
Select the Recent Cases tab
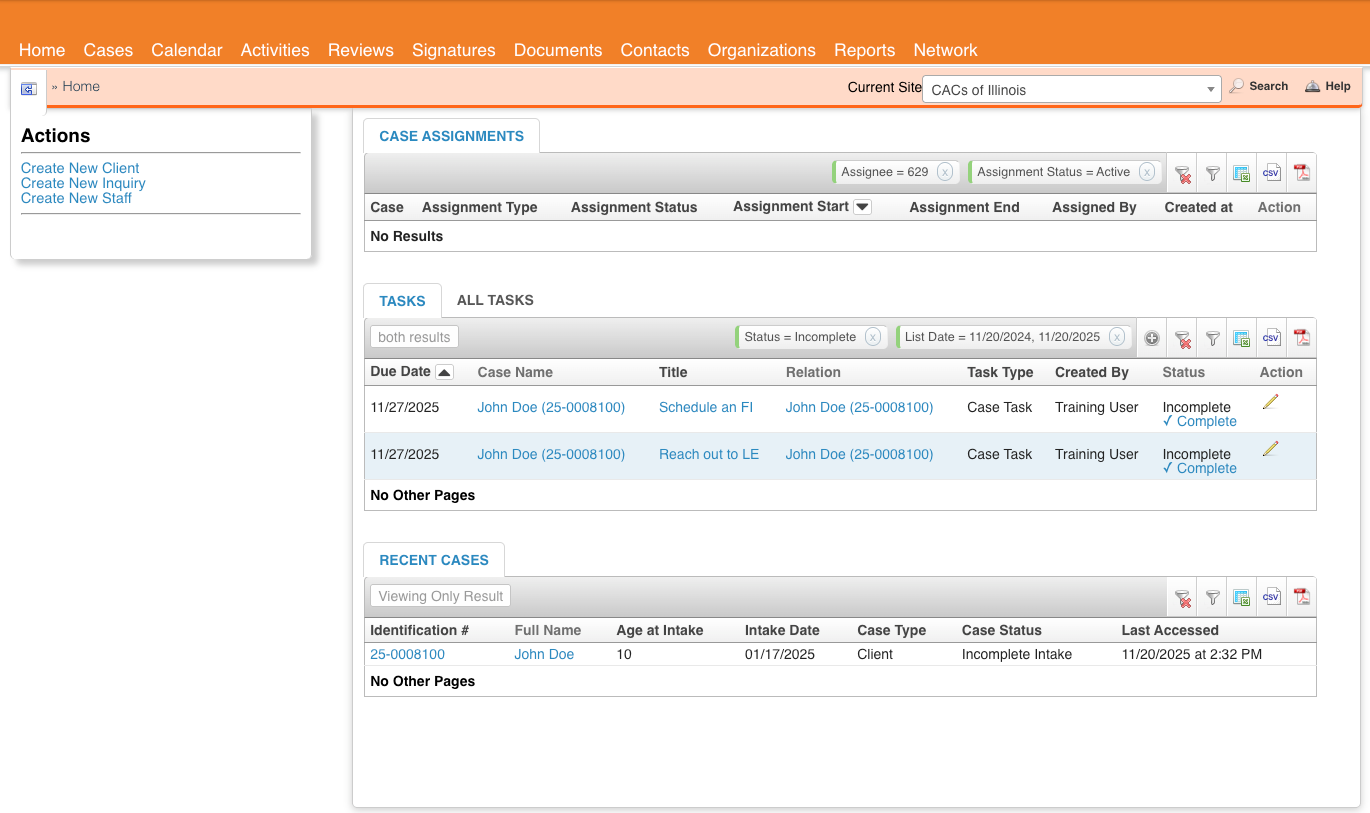434,560
